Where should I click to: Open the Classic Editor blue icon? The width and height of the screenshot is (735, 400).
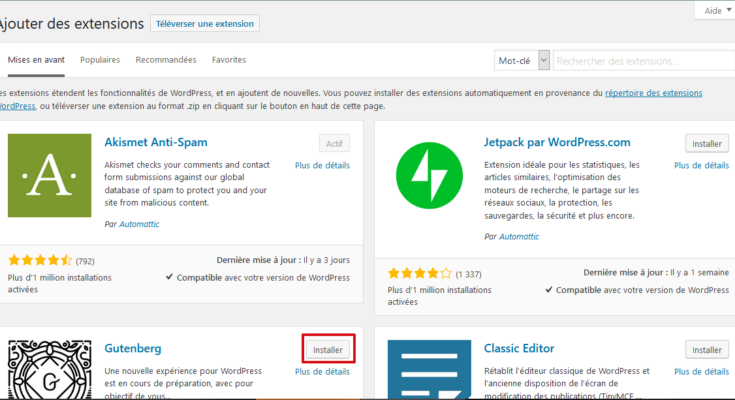pyautogui.click(x=429, y=370)
